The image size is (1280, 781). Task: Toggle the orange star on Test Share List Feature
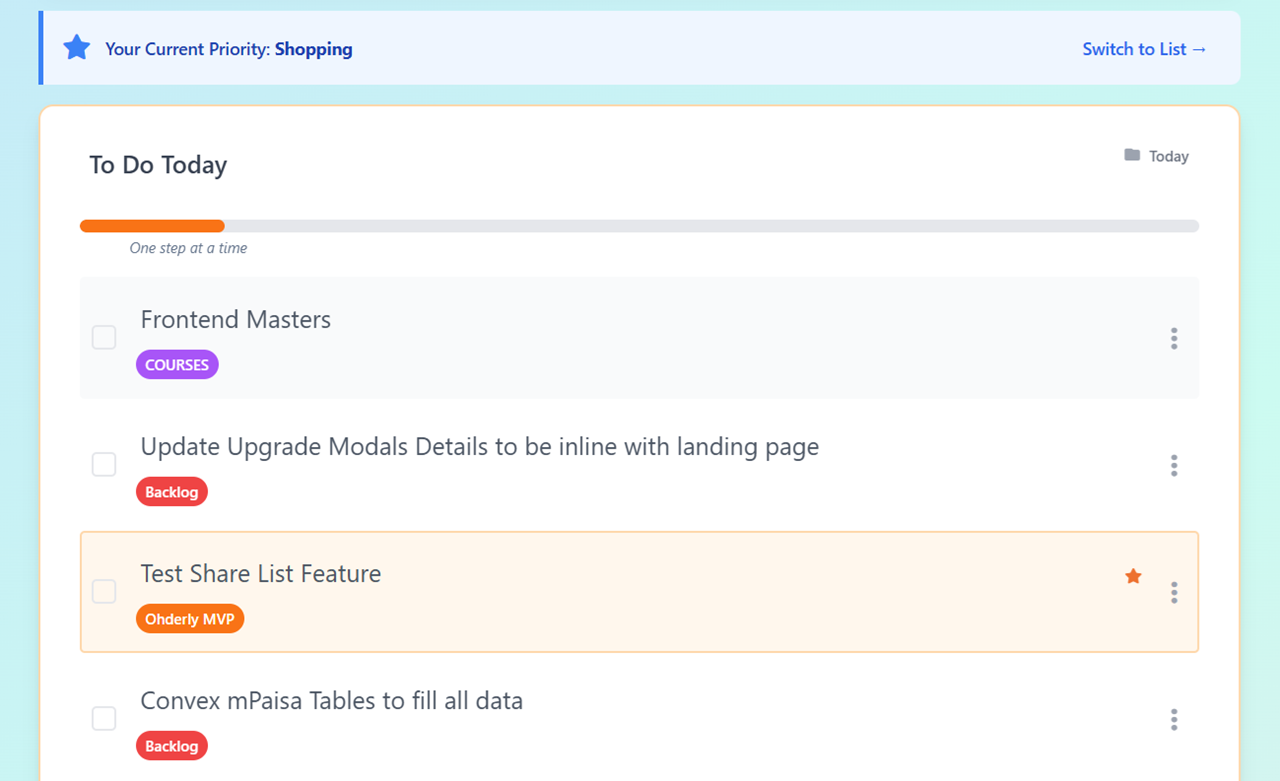(x=1133, y=576)
